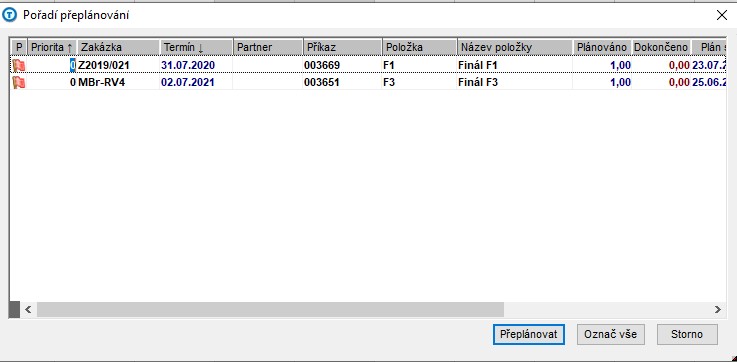Image resolution: width=737 pixels, height=362 pixels.
Task: Click the priority value 0 in the MBr-RV4 row
Action: (72, 83)
